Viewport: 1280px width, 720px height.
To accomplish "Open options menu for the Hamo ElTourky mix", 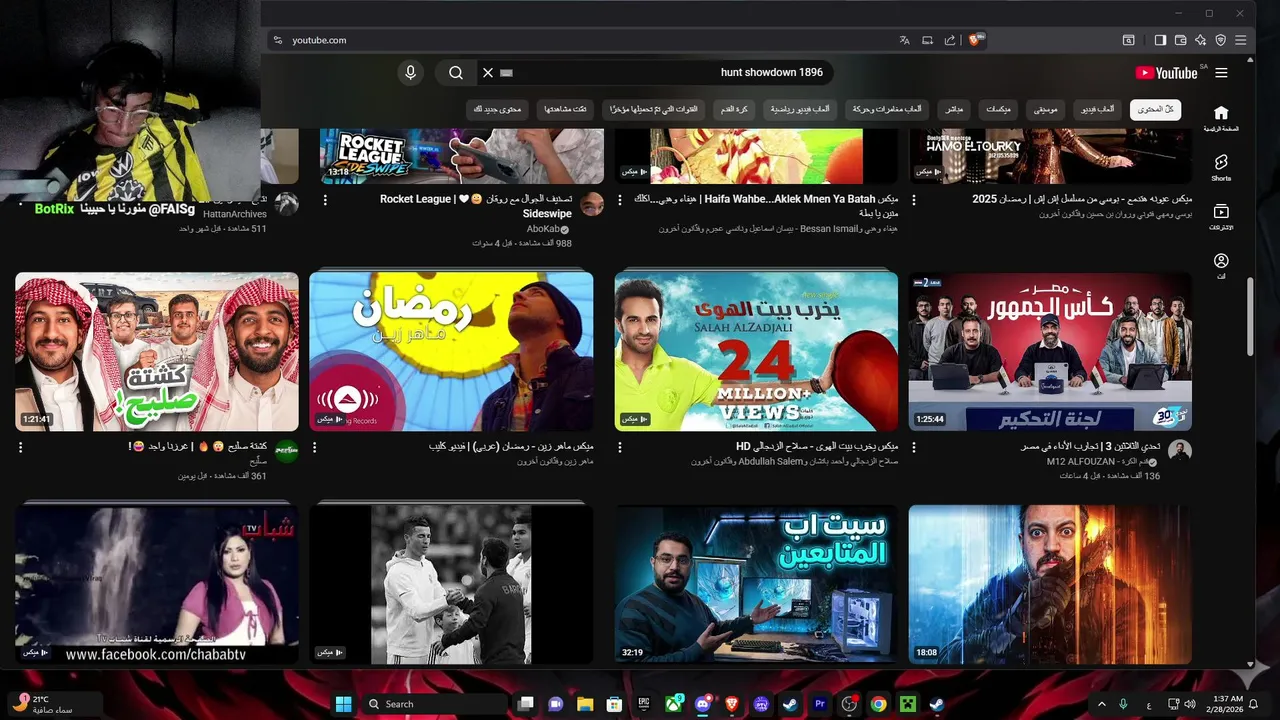I will pyautogui.click(x=913, y=200).
